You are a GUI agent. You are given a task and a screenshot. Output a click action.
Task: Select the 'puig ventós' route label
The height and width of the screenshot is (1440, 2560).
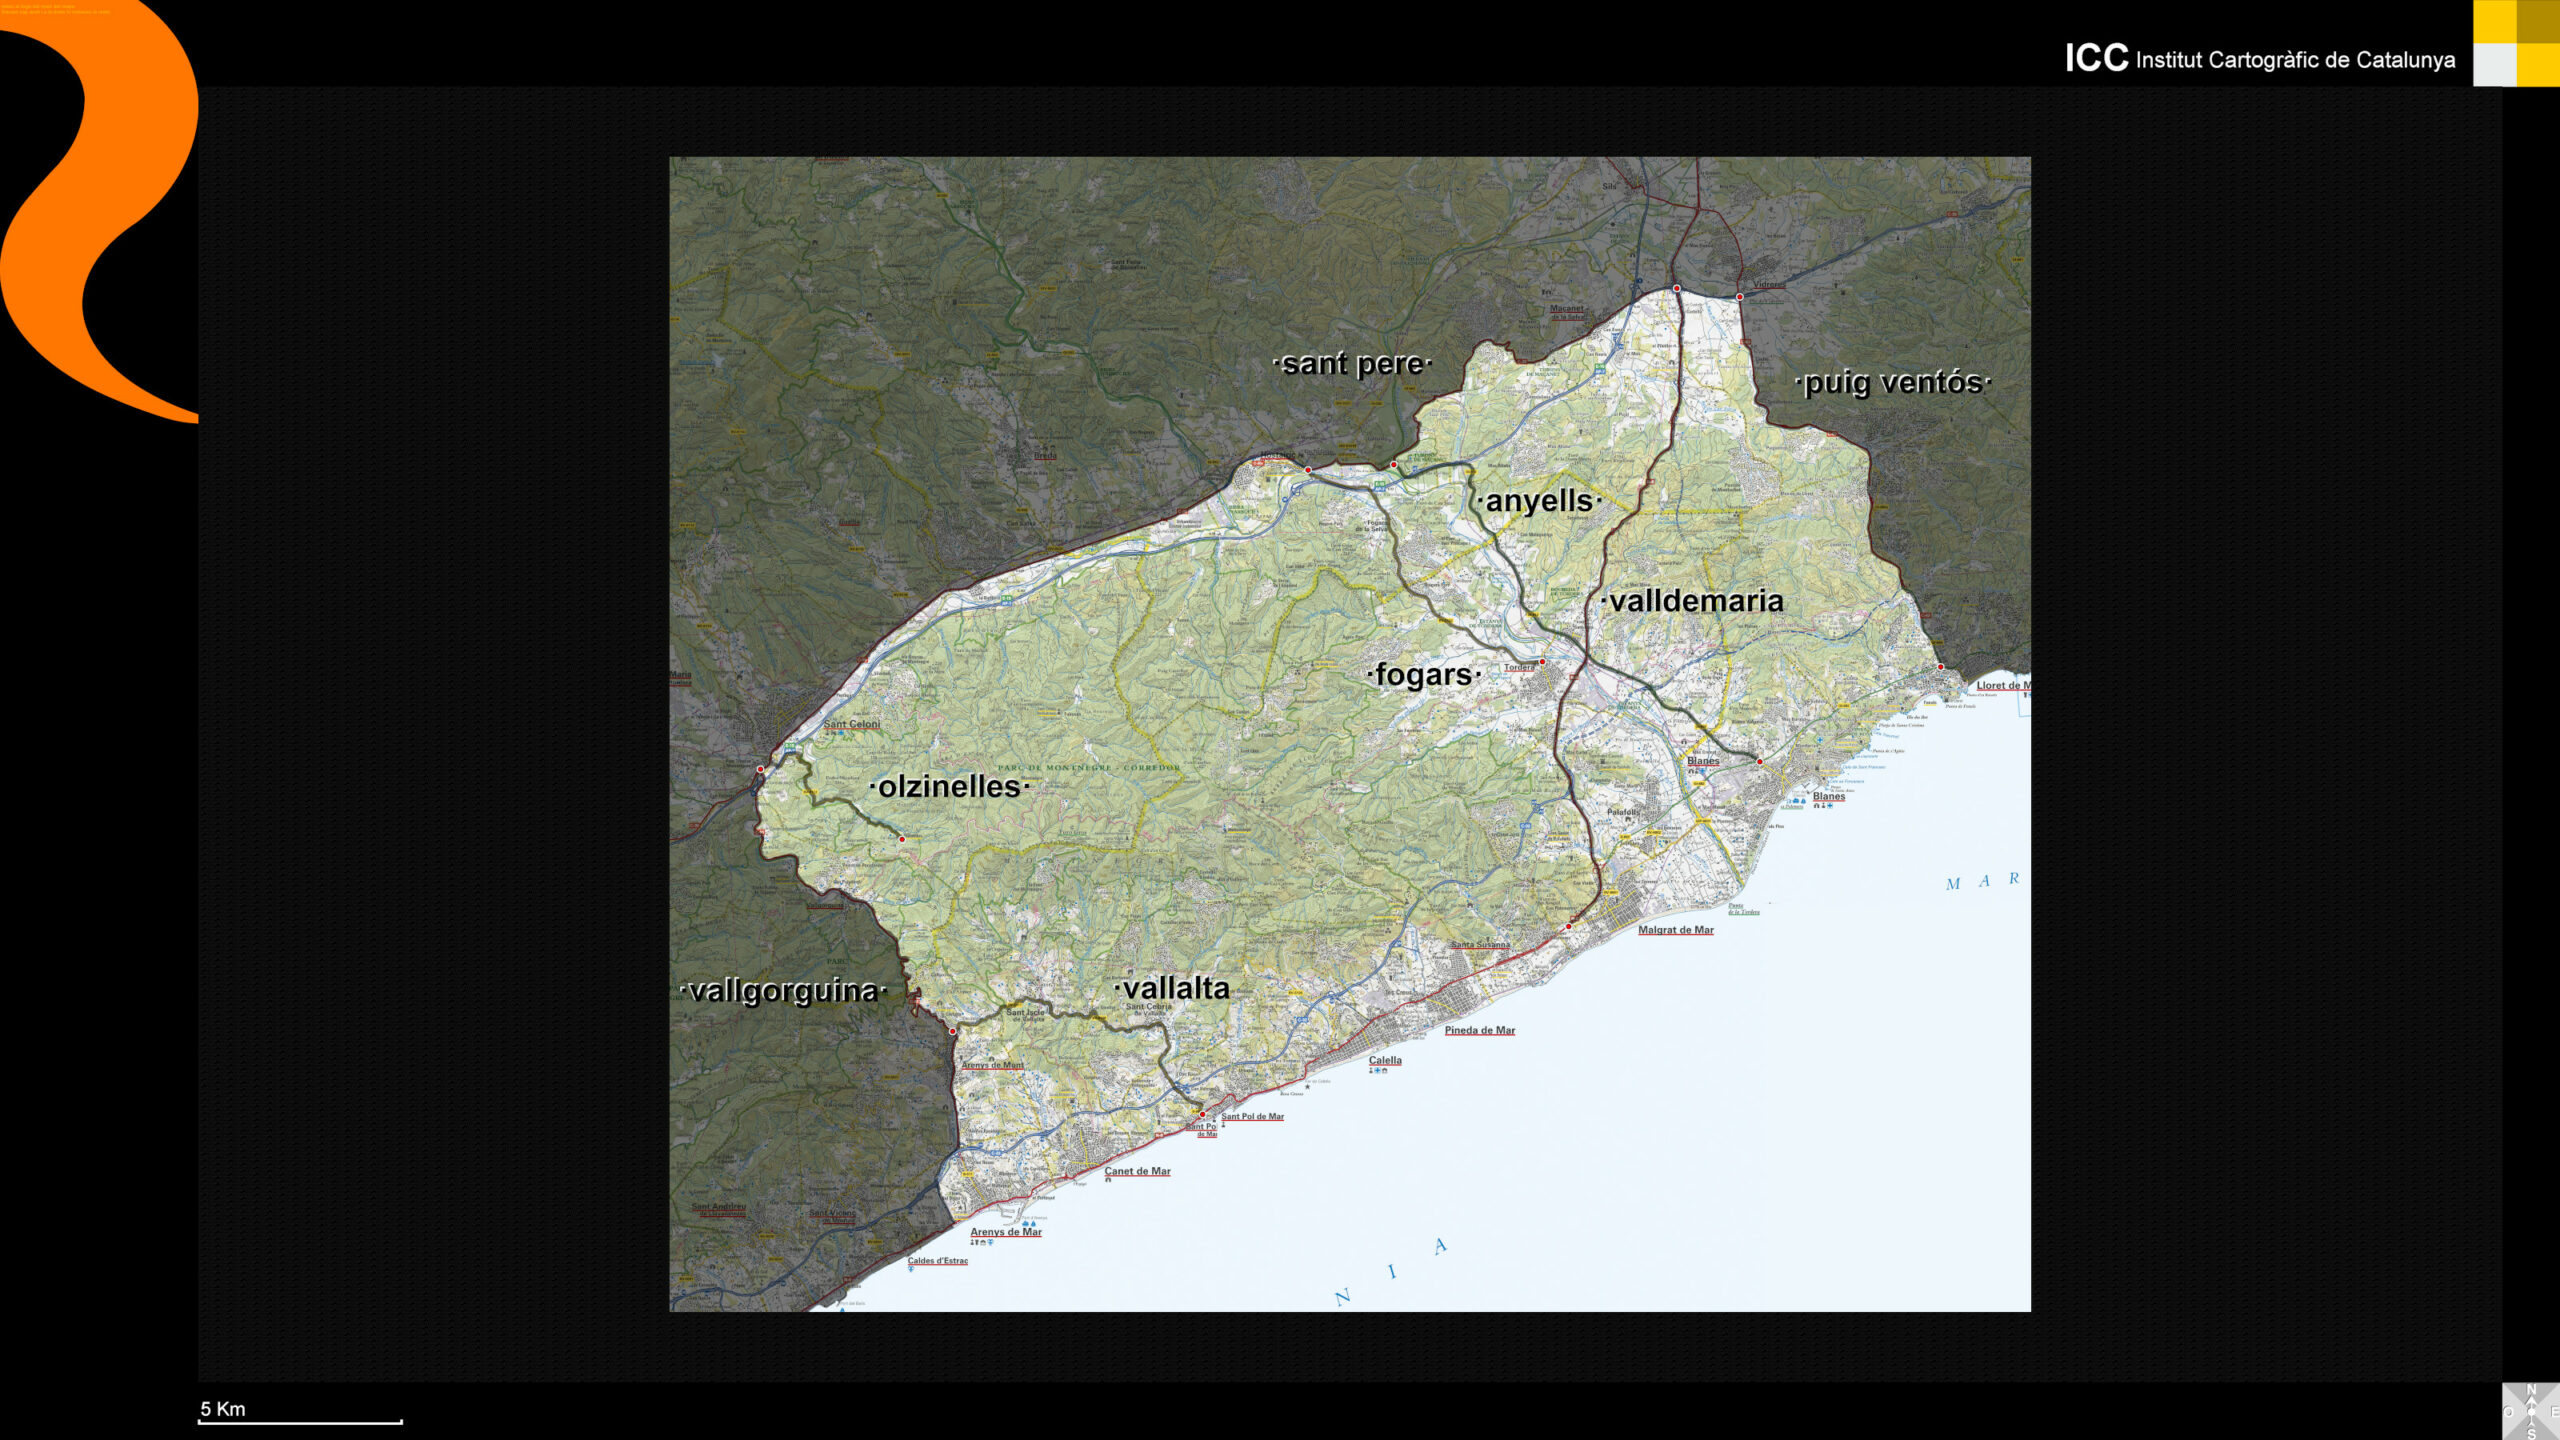click(1893, 382)
